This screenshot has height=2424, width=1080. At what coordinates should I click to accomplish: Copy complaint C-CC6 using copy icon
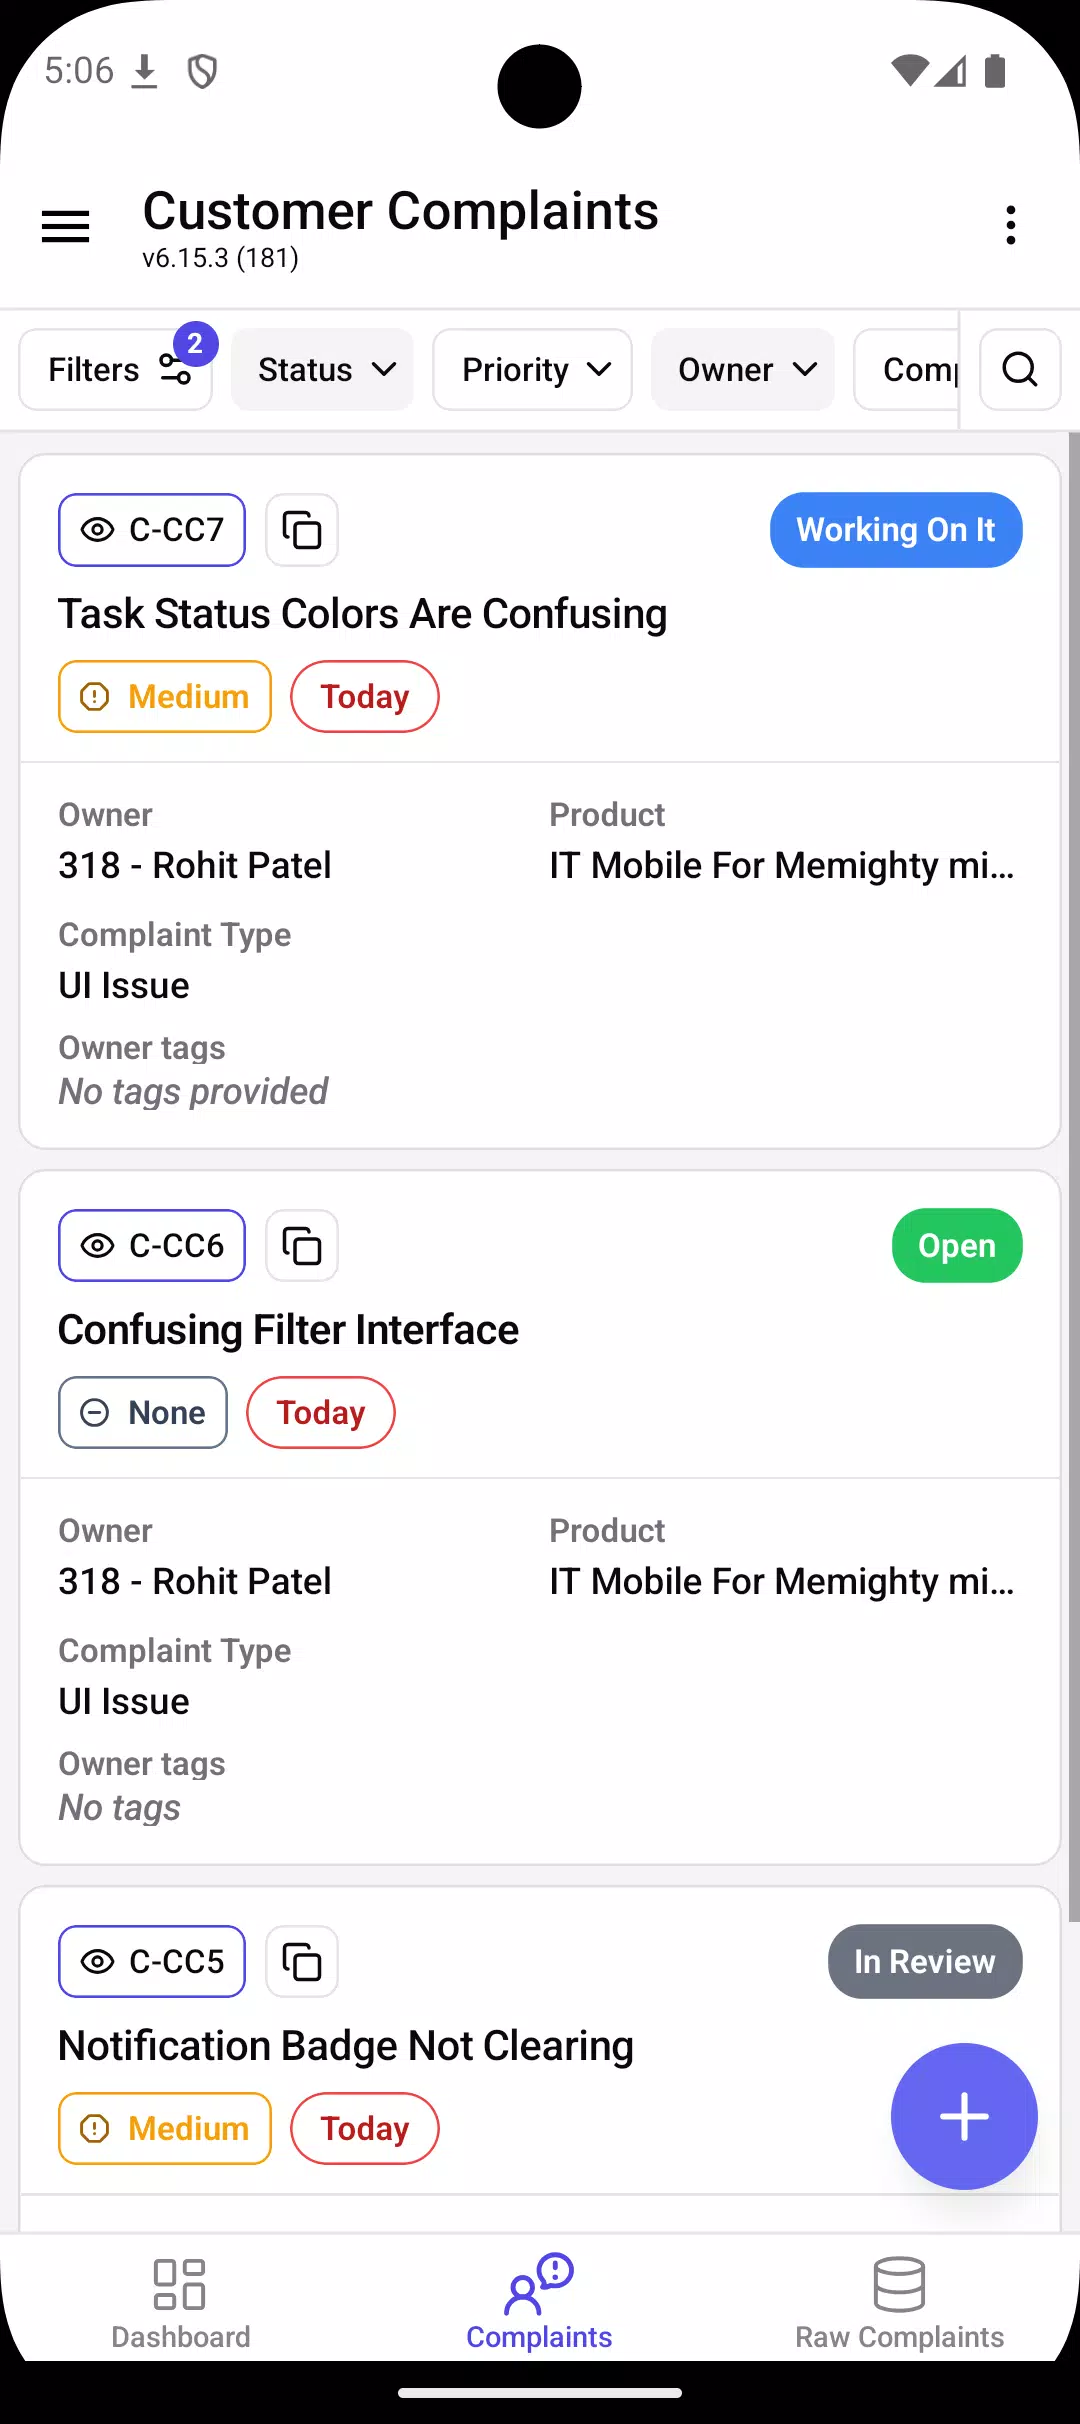pos(302,1246)
